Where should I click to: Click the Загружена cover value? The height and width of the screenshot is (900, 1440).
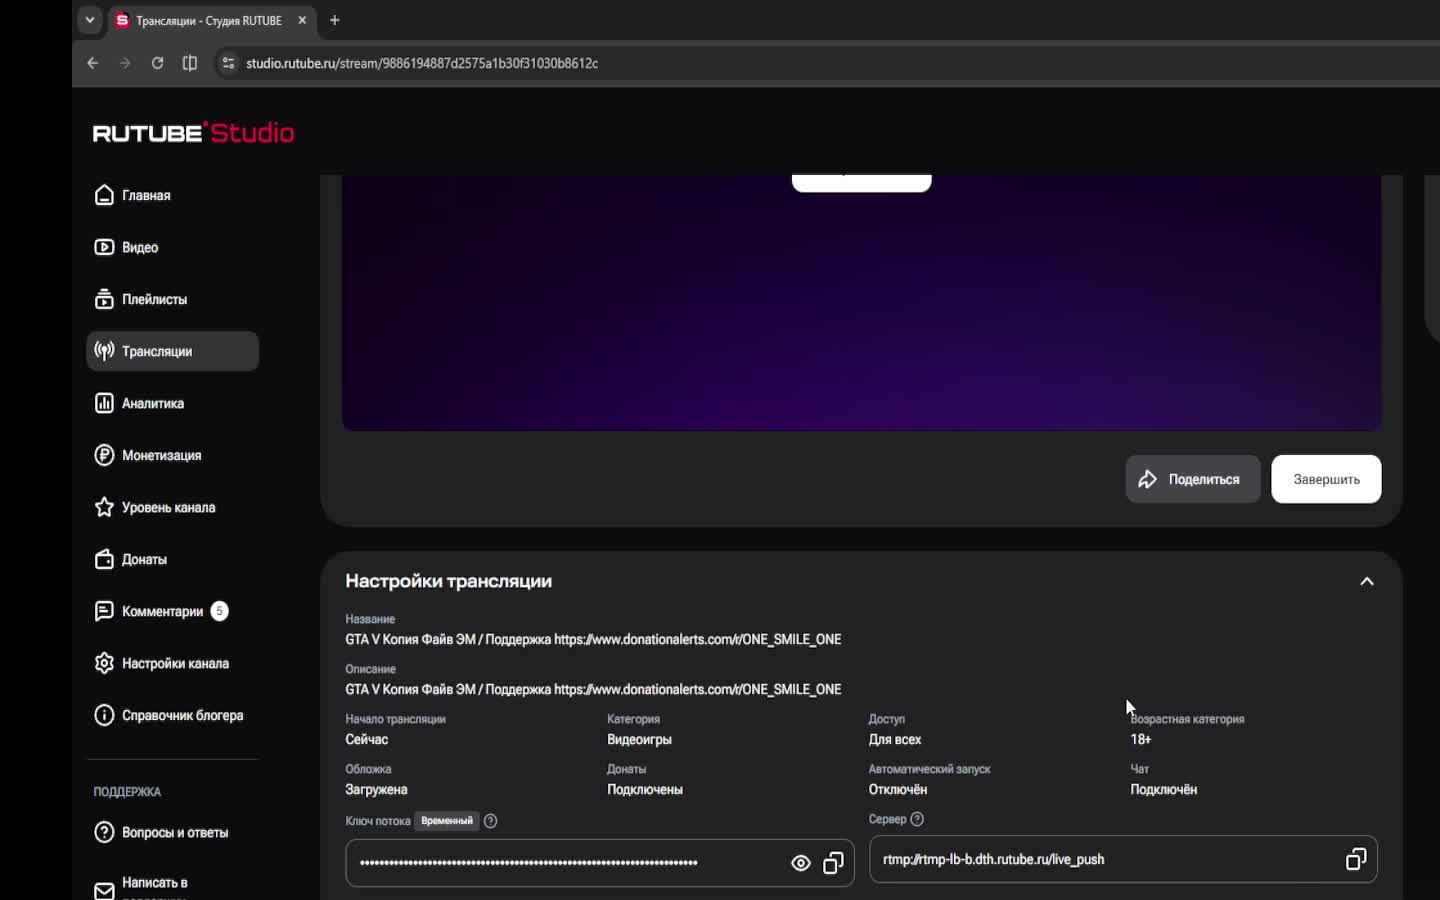point(376,789)
